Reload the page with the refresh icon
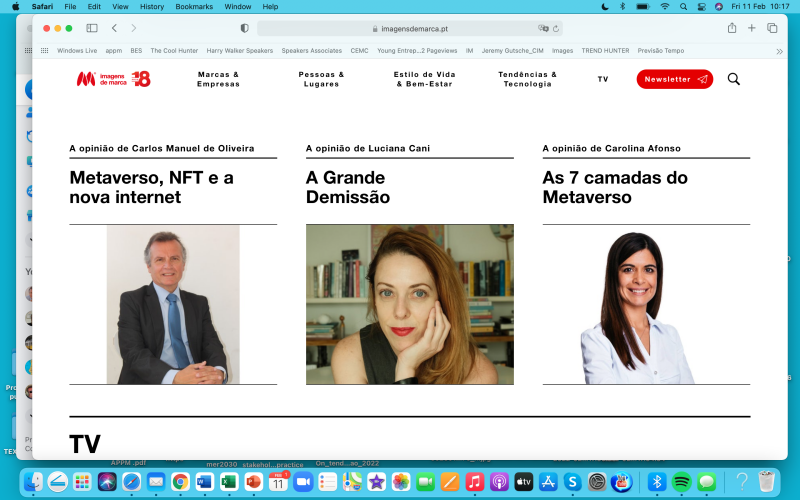 556,29
